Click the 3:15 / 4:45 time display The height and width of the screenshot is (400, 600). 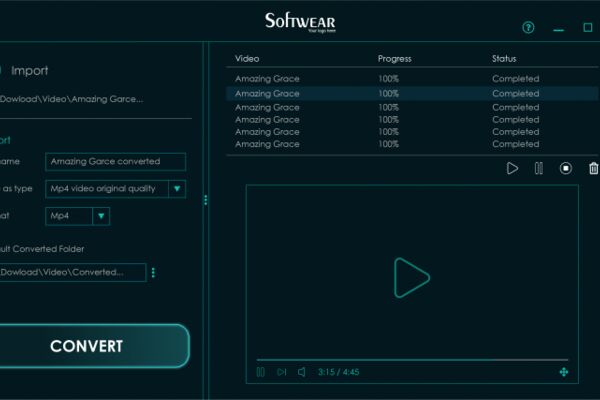(x=339, y=372)
